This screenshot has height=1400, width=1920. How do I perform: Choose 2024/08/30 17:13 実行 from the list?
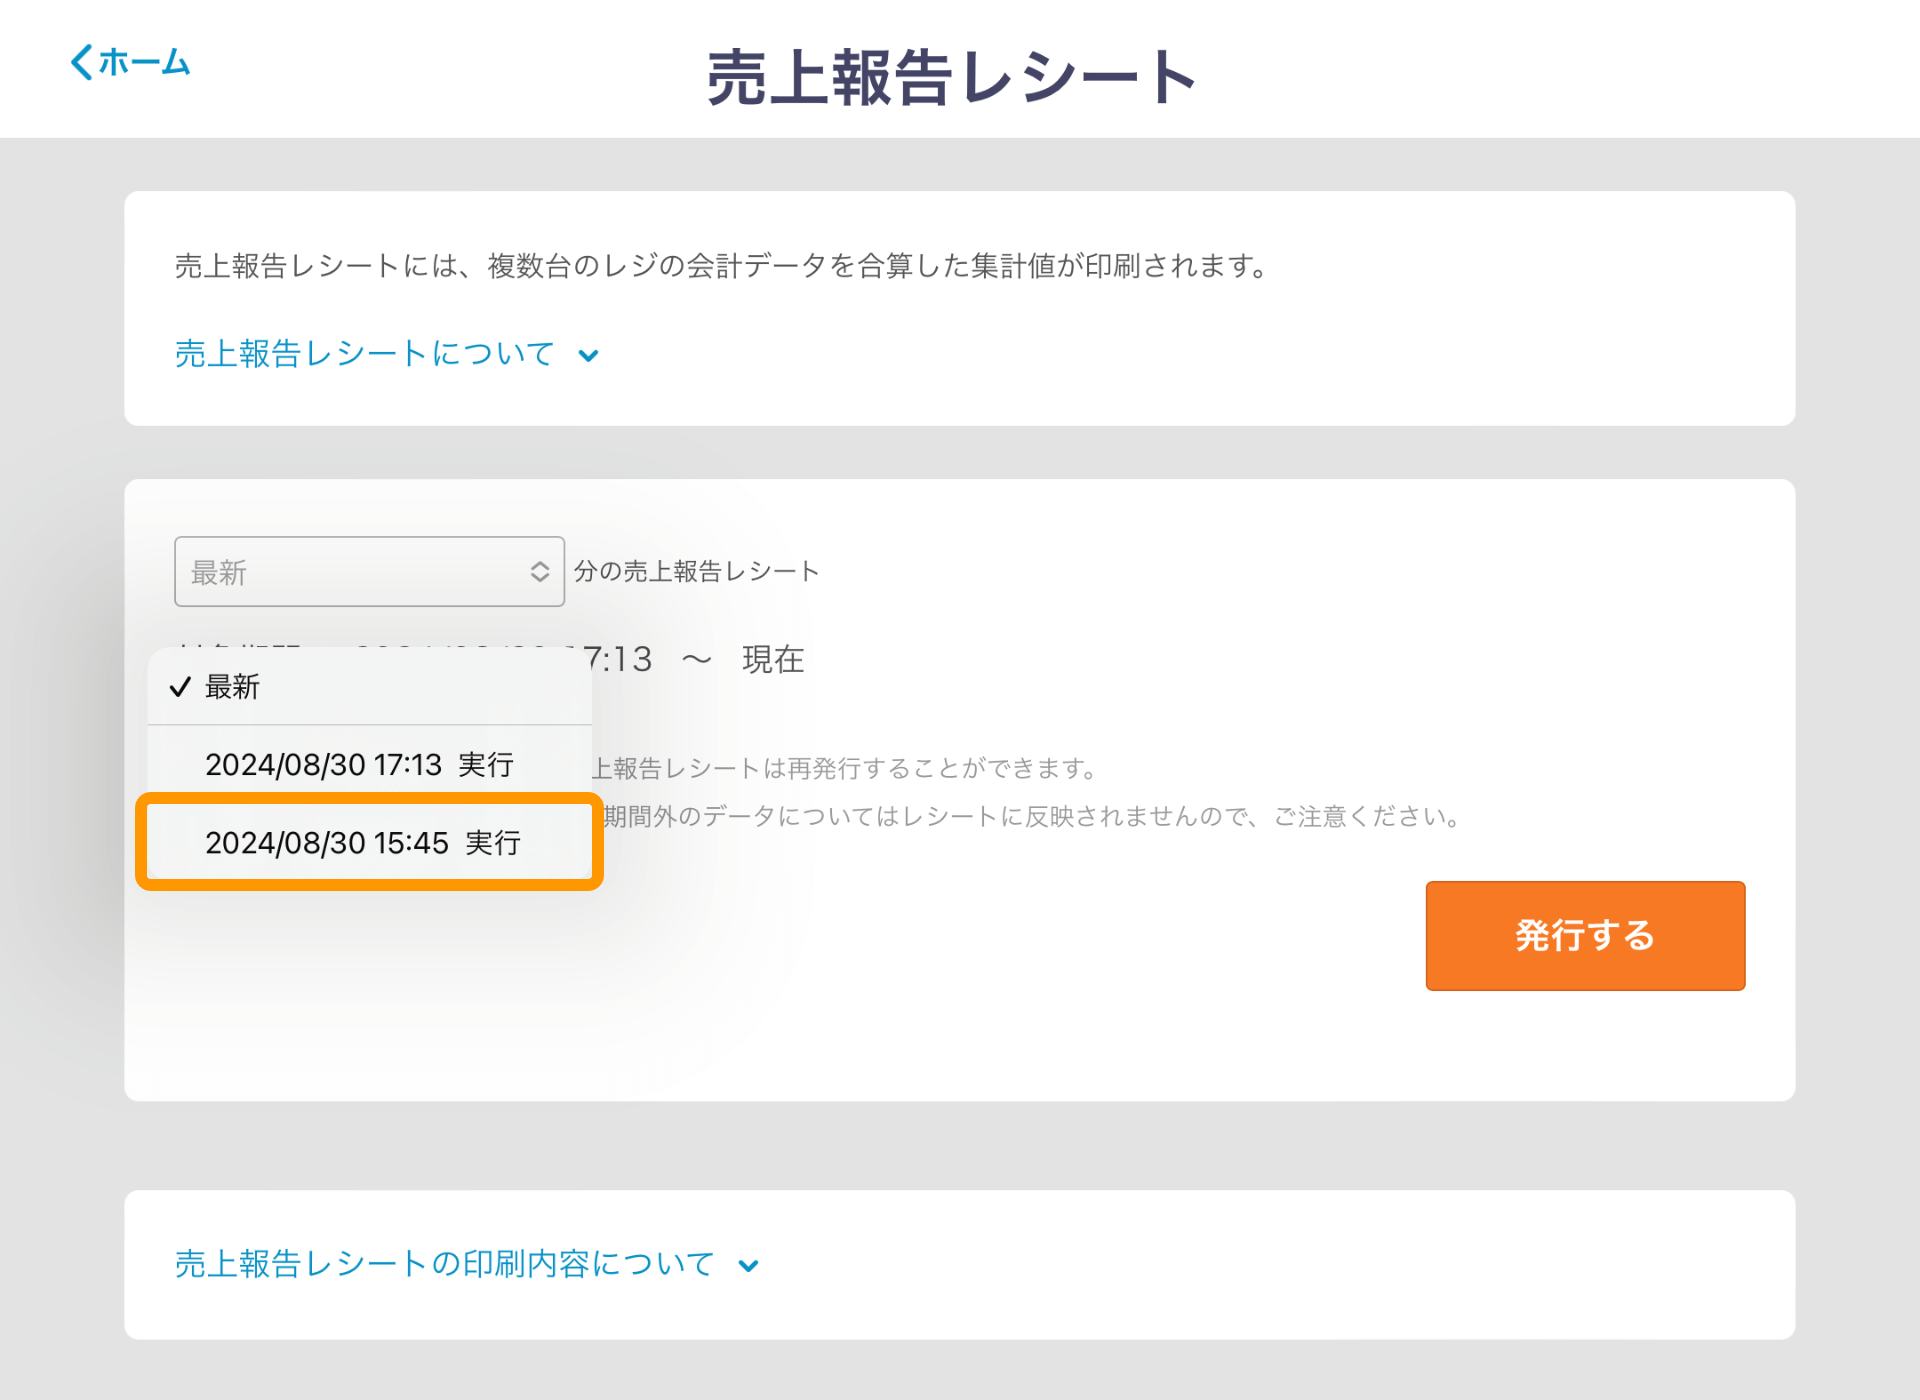point(359,765)
